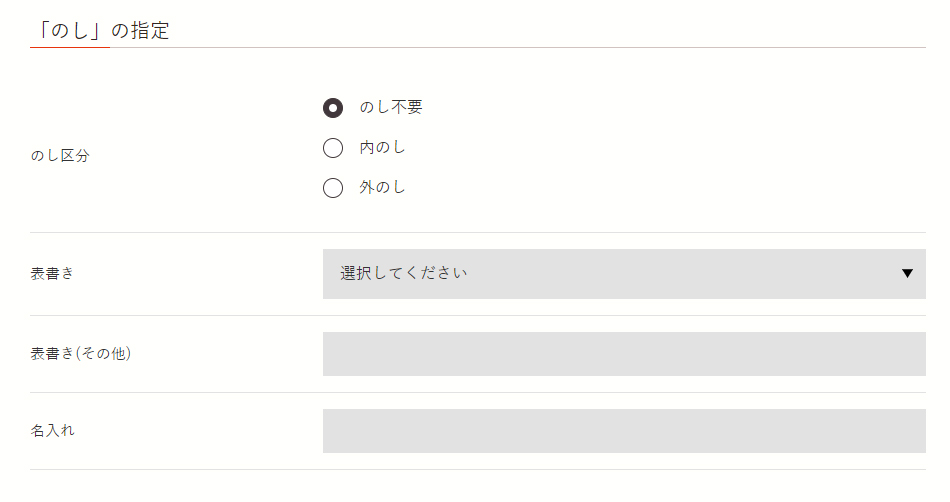Click the 表書き row label

coord(52,274)
